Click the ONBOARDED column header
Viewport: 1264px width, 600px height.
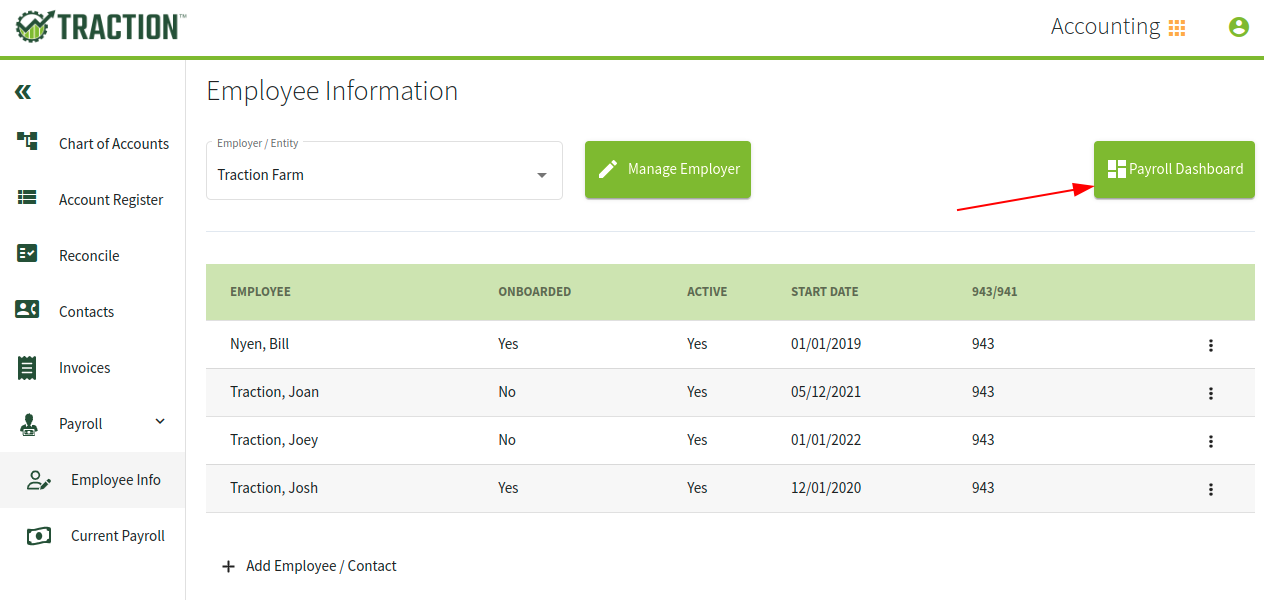click(535, 292)
